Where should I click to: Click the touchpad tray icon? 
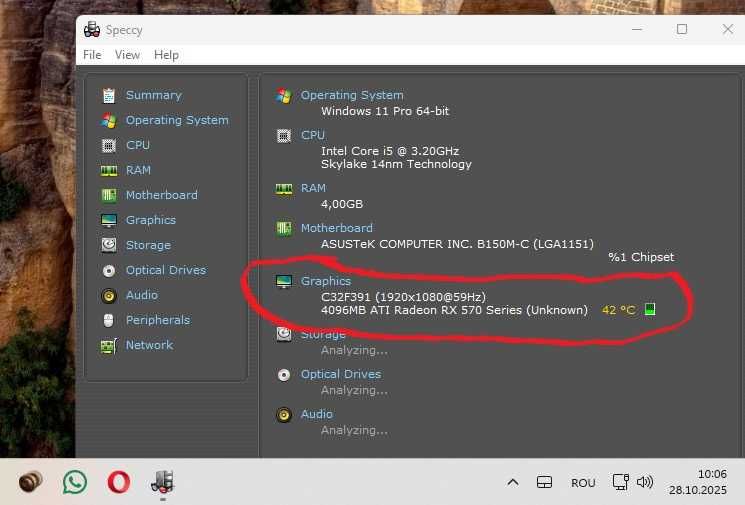coord(544,483)
